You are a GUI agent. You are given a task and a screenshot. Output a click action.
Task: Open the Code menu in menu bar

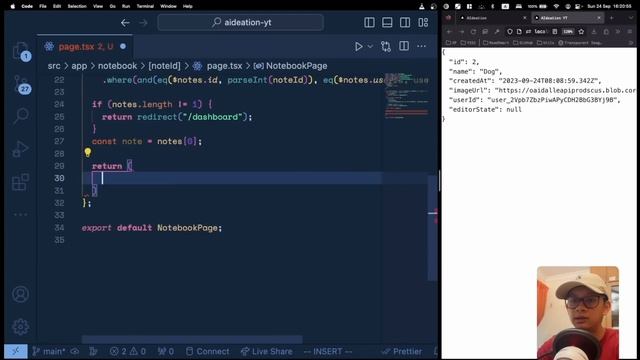point(27,6)
